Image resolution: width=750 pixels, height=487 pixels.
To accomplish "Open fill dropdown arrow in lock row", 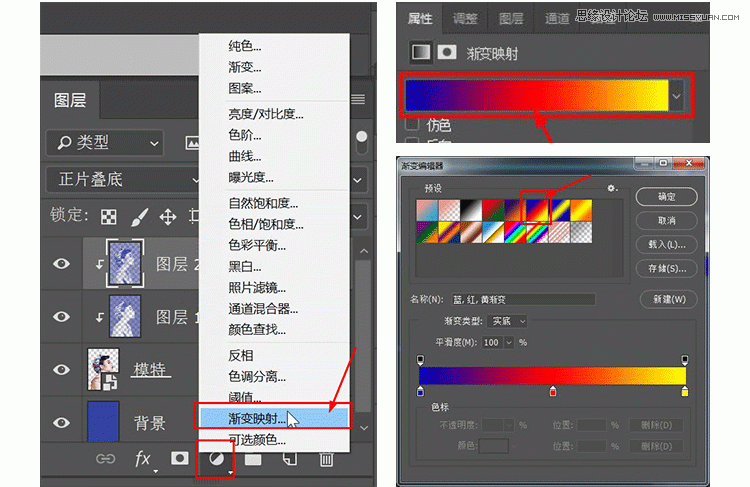I will click(358, 217).
